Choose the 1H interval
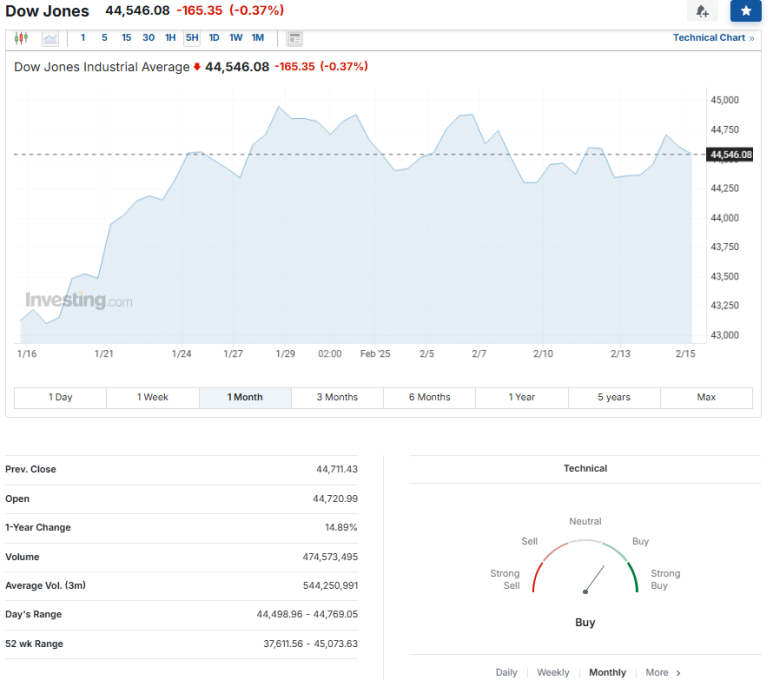Viewport: 773px width, 680px height. point(170,38)
